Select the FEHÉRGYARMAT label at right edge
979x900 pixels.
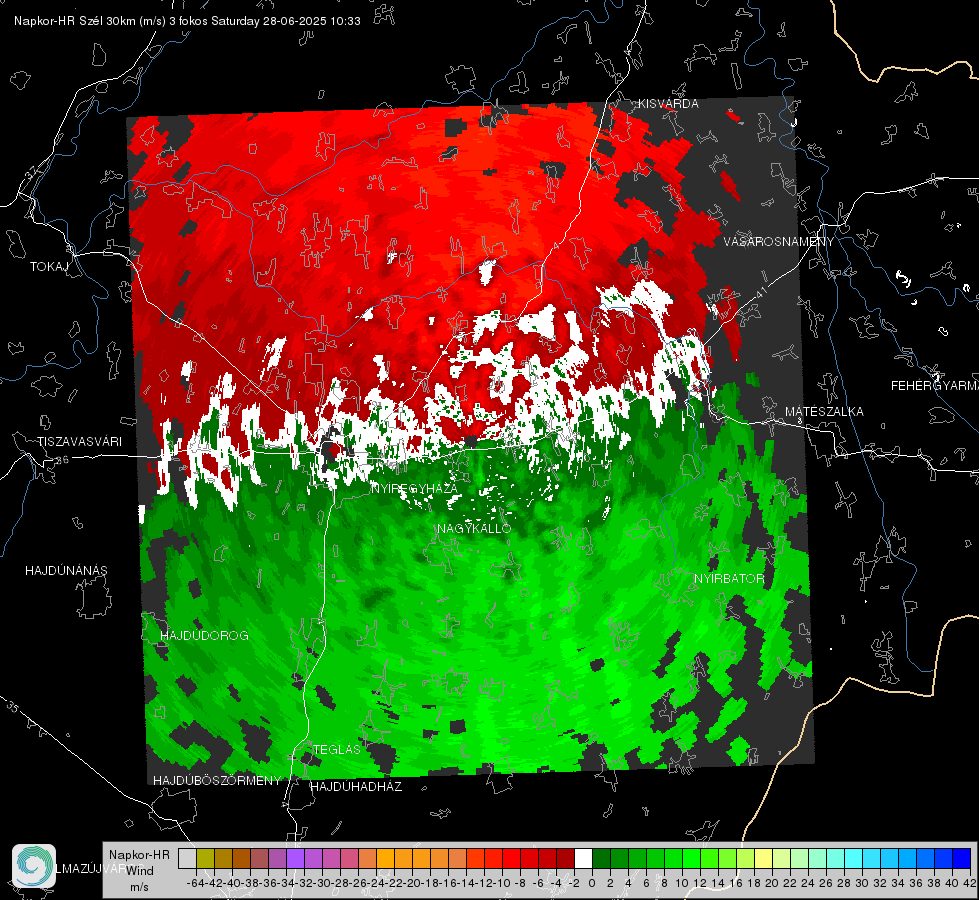point(934,386)
